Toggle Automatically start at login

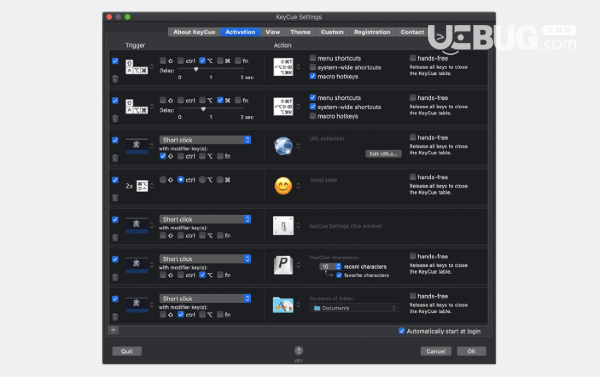(401, 331)
